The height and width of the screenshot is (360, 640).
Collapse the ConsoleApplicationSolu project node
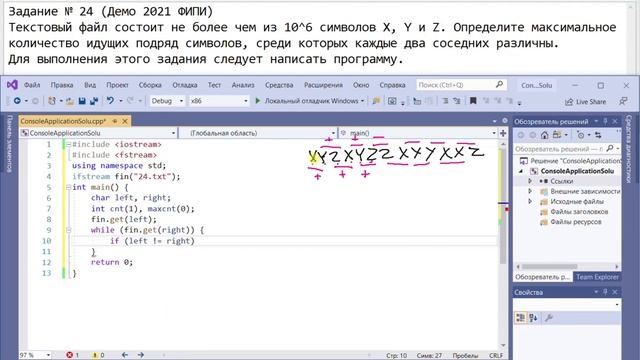coord(521,171)
